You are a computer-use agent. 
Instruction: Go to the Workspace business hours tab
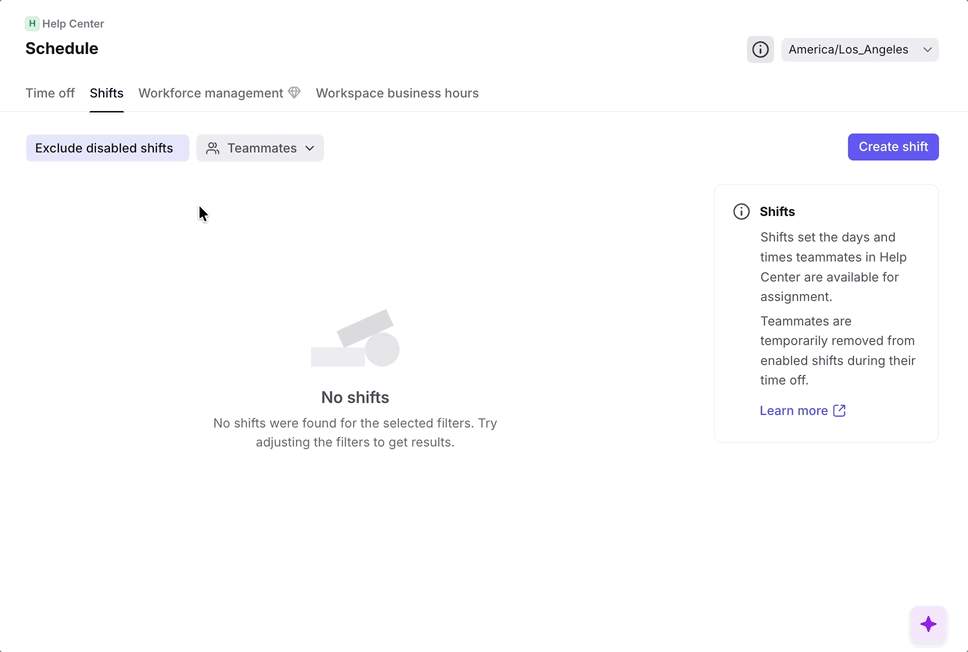pyautogui.click(x=397, y=93)
